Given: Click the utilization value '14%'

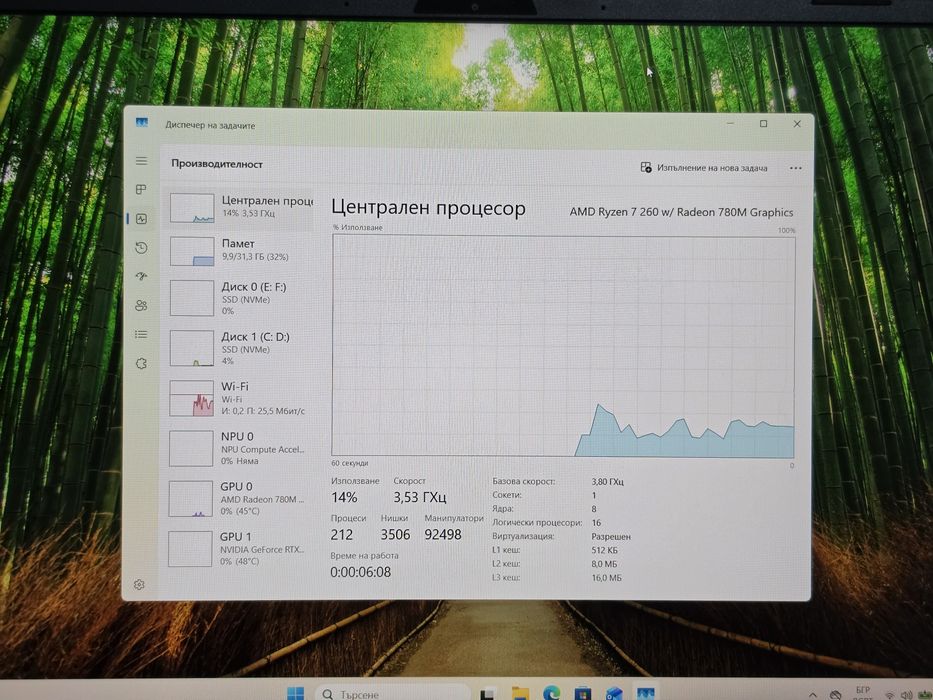Looking at the screenshot, I should [x=344, y=498].
